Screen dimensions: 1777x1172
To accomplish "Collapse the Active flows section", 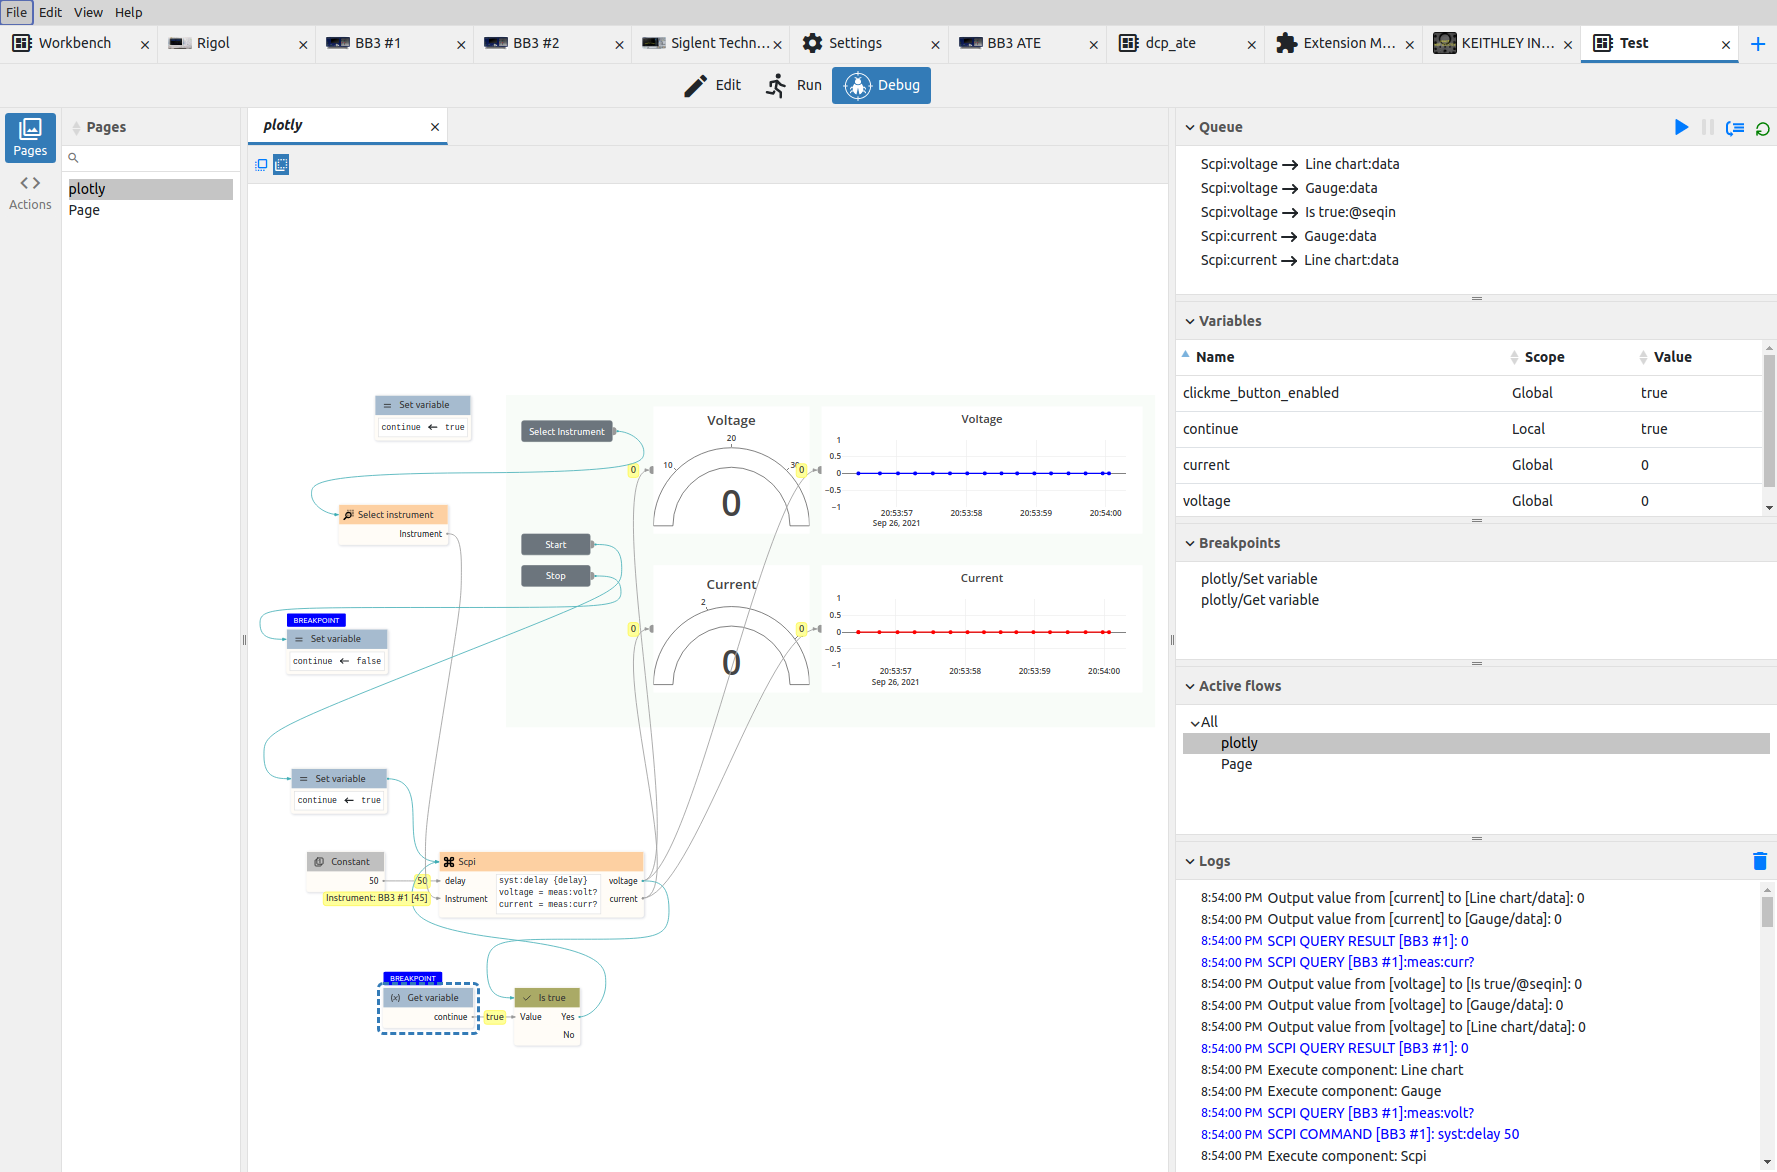I will pyautogui.click(x=1190, y=686).
